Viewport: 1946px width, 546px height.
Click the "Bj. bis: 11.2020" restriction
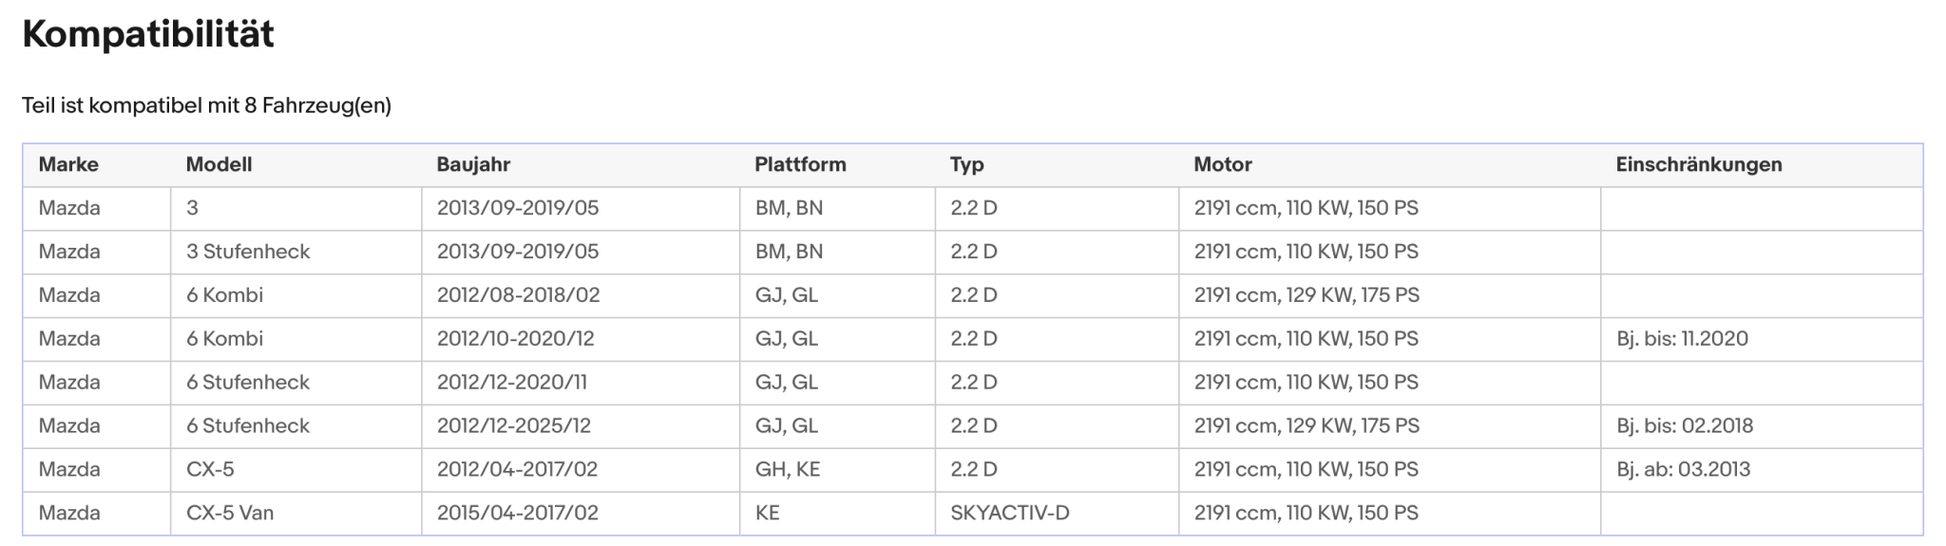point(1682,339)
